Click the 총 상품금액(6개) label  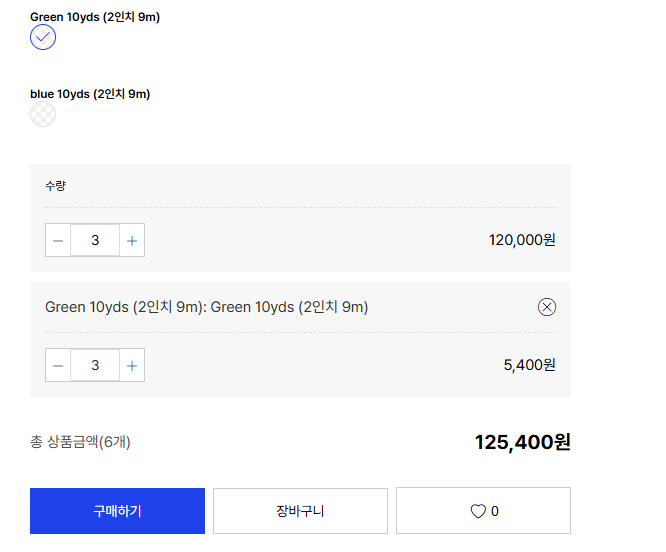[80, 442]
